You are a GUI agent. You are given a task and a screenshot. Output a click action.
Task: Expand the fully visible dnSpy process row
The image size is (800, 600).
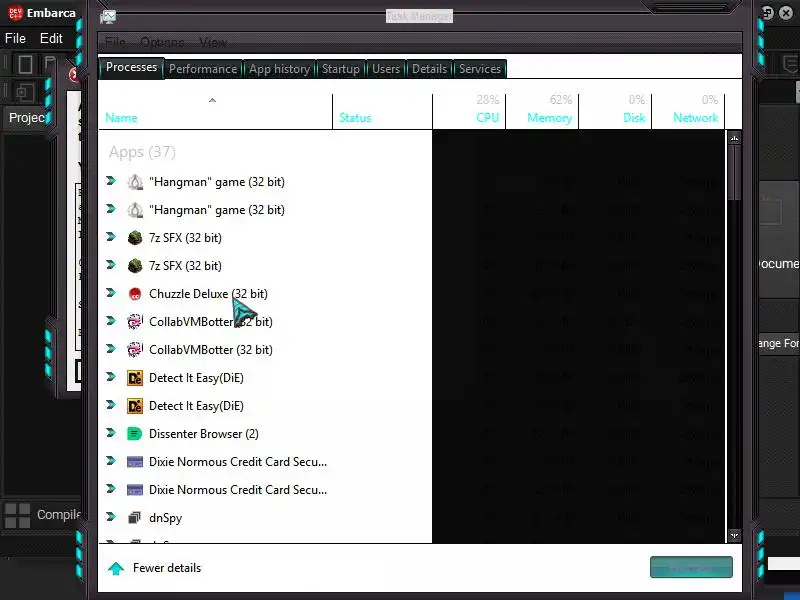coord(111,517)
